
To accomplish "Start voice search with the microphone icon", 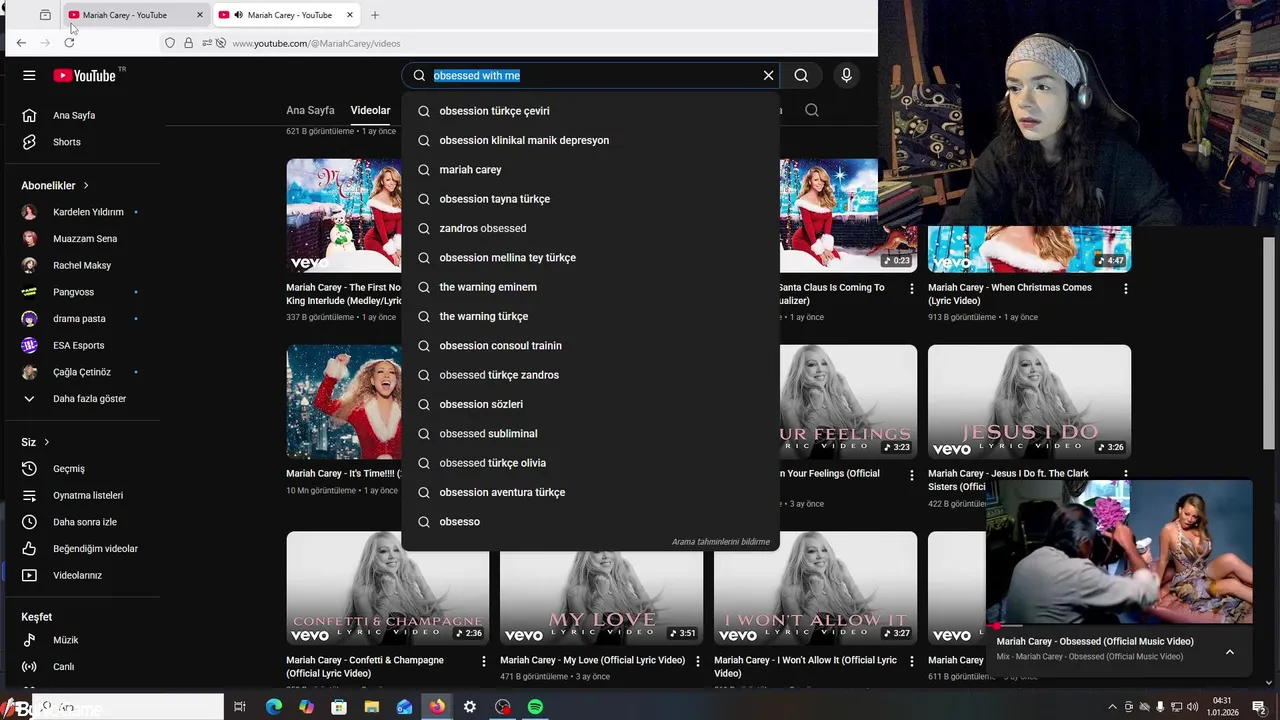I will [x=846, y=75].
